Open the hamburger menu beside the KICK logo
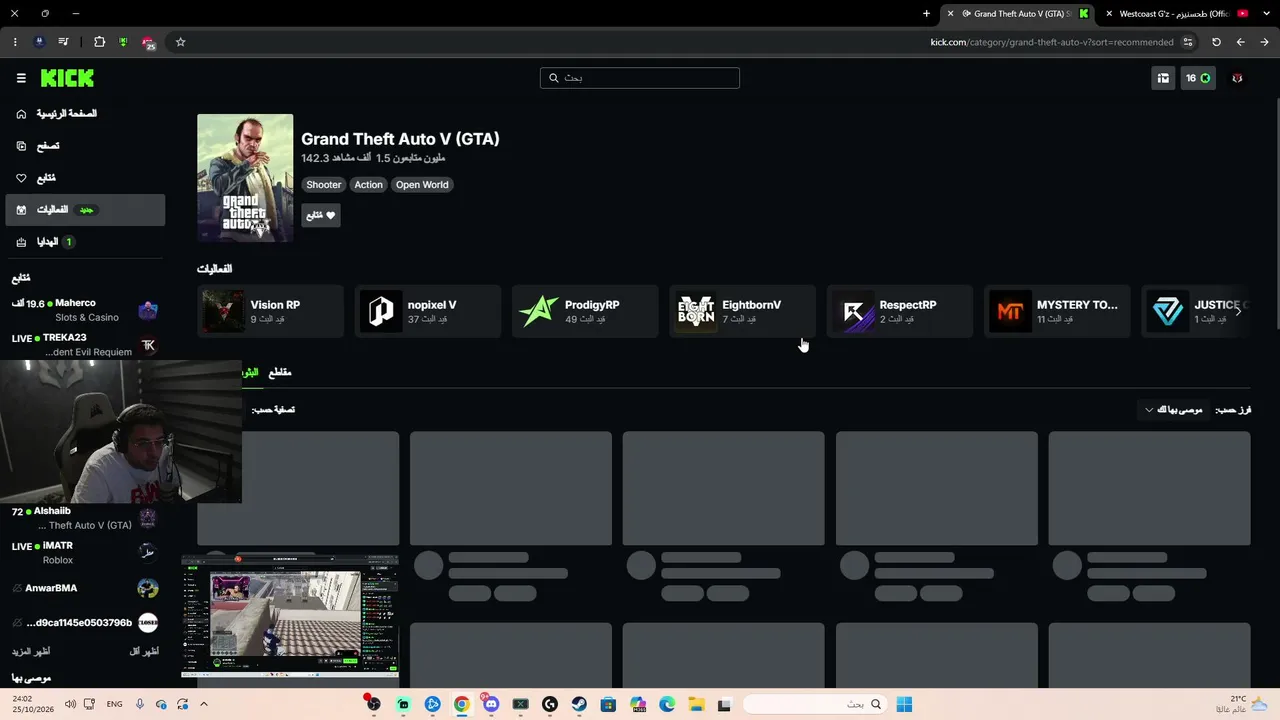 click(21, 78)
